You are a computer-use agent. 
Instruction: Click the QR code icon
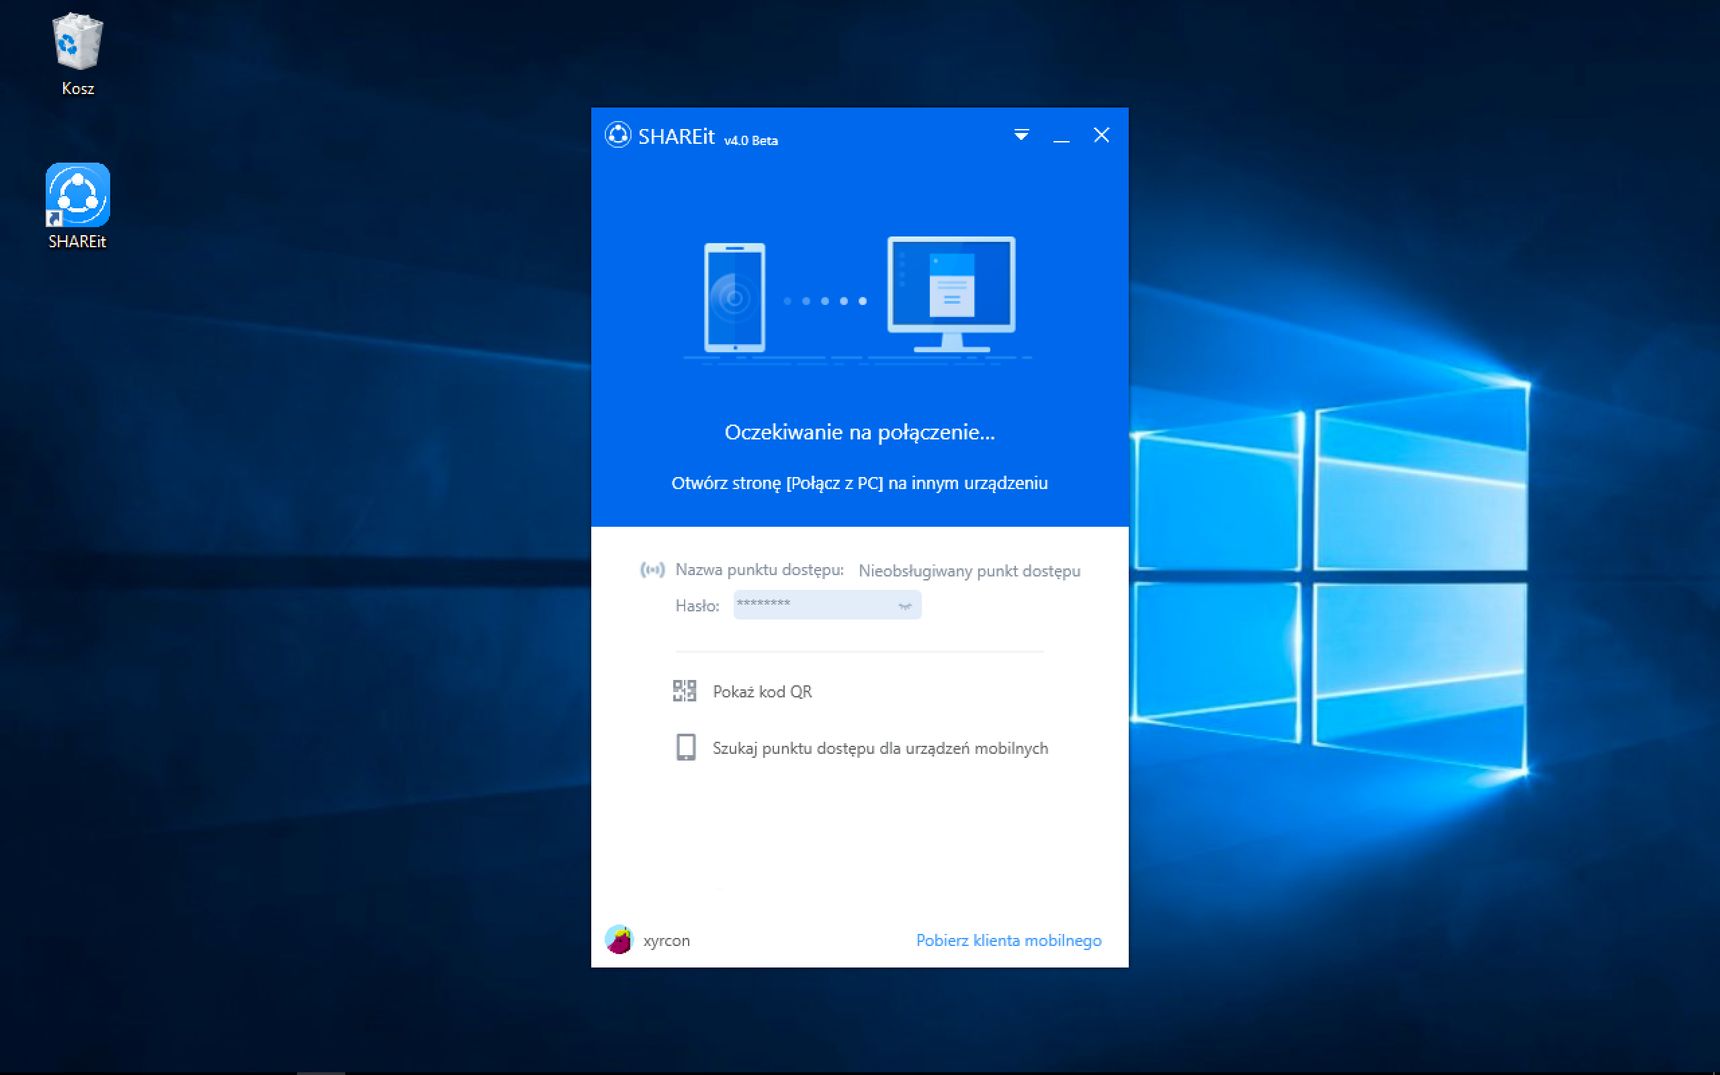(685, 691)
